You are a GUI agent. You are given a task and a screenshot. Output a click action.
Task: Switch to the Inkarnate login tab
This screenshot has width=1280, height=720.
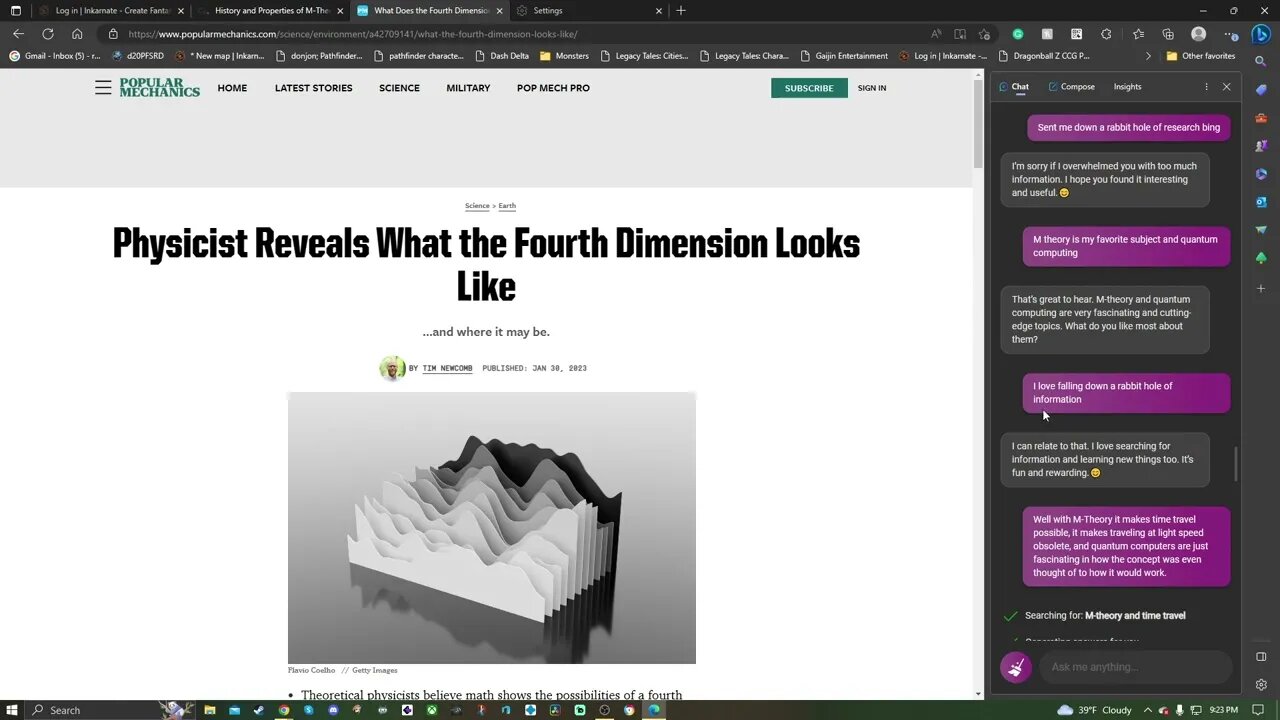click(110, 11)
